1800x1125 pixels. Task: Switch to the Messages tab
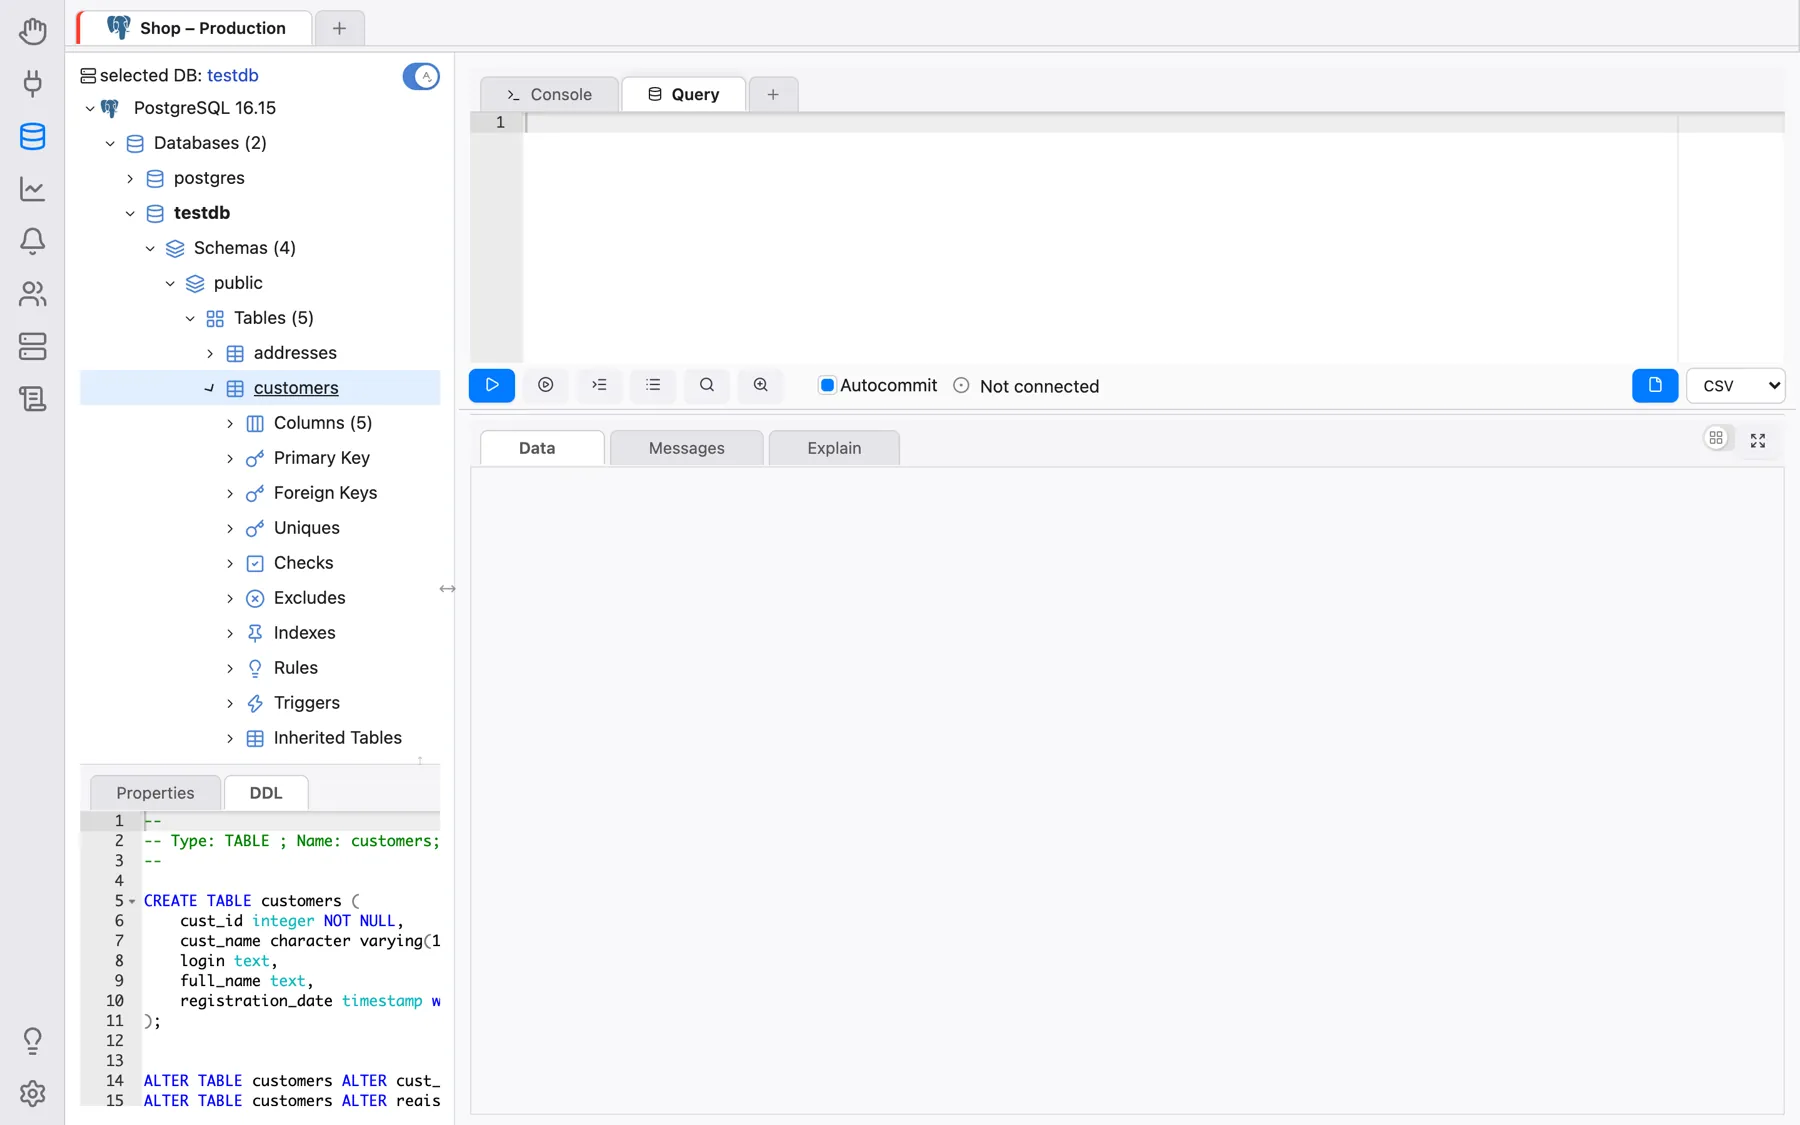click(686, 448)
